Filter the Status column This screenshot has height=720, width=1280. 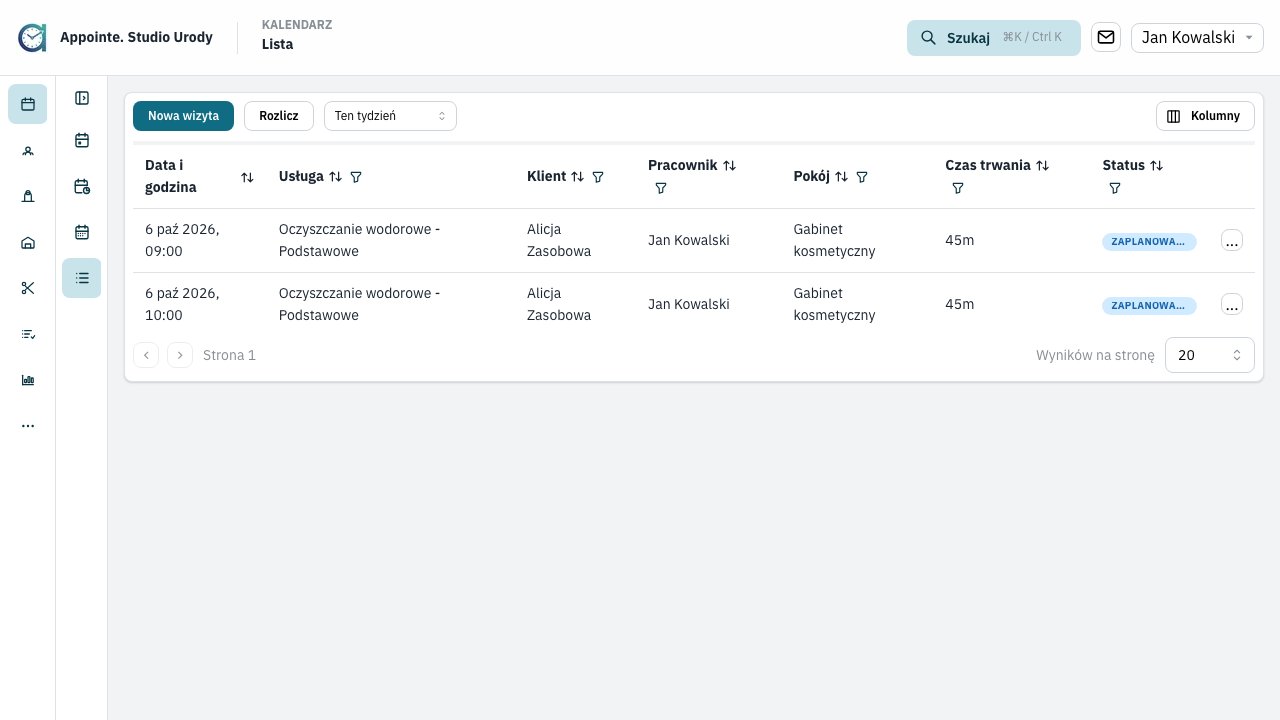point(1115,188)
